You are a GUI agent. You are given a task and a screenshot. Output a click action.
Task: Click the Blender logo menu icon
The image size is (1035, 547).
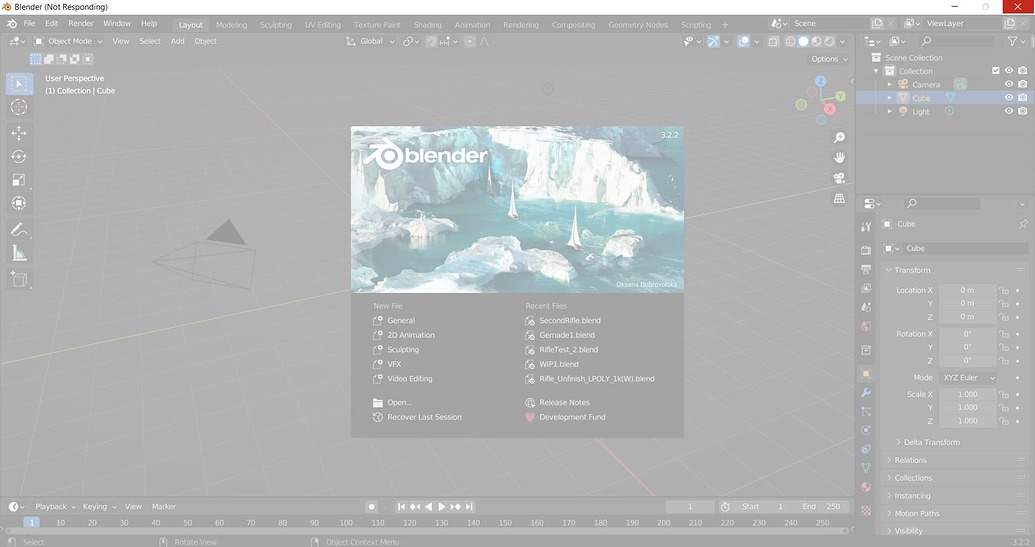point(12,23)
